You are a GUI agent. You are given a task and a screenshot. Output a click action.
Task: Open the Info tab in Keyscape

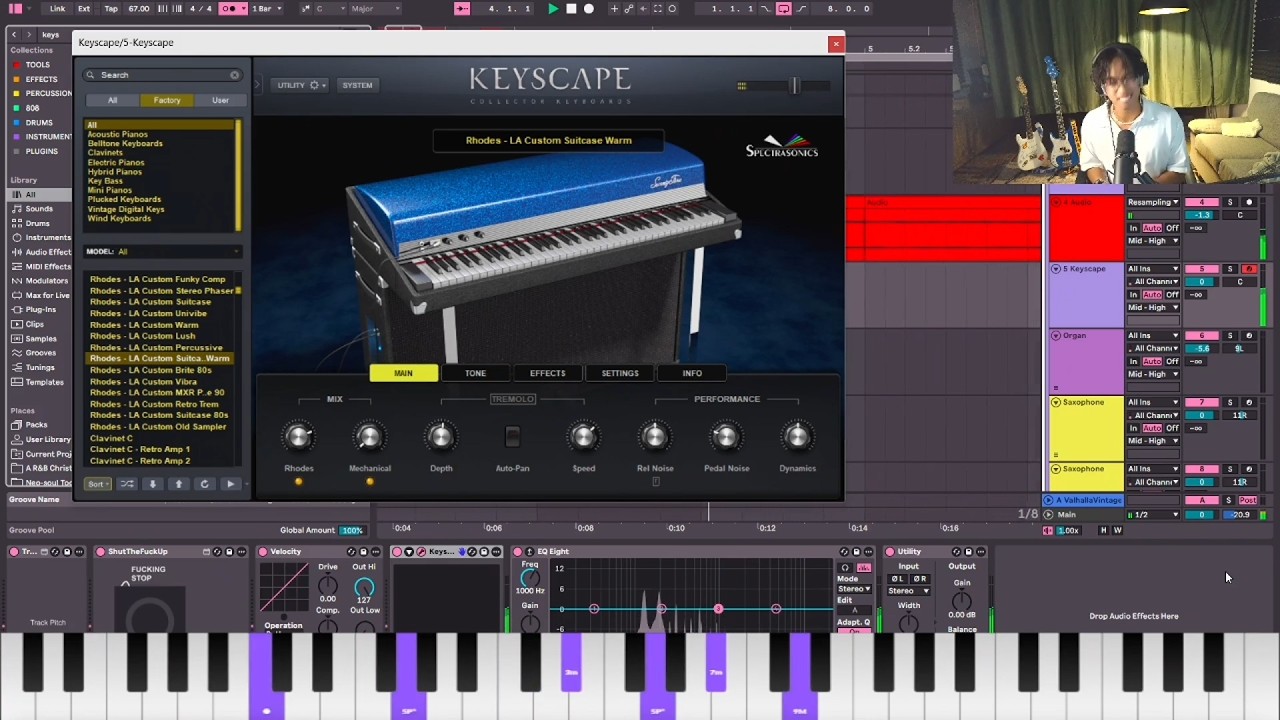point(692,373)
